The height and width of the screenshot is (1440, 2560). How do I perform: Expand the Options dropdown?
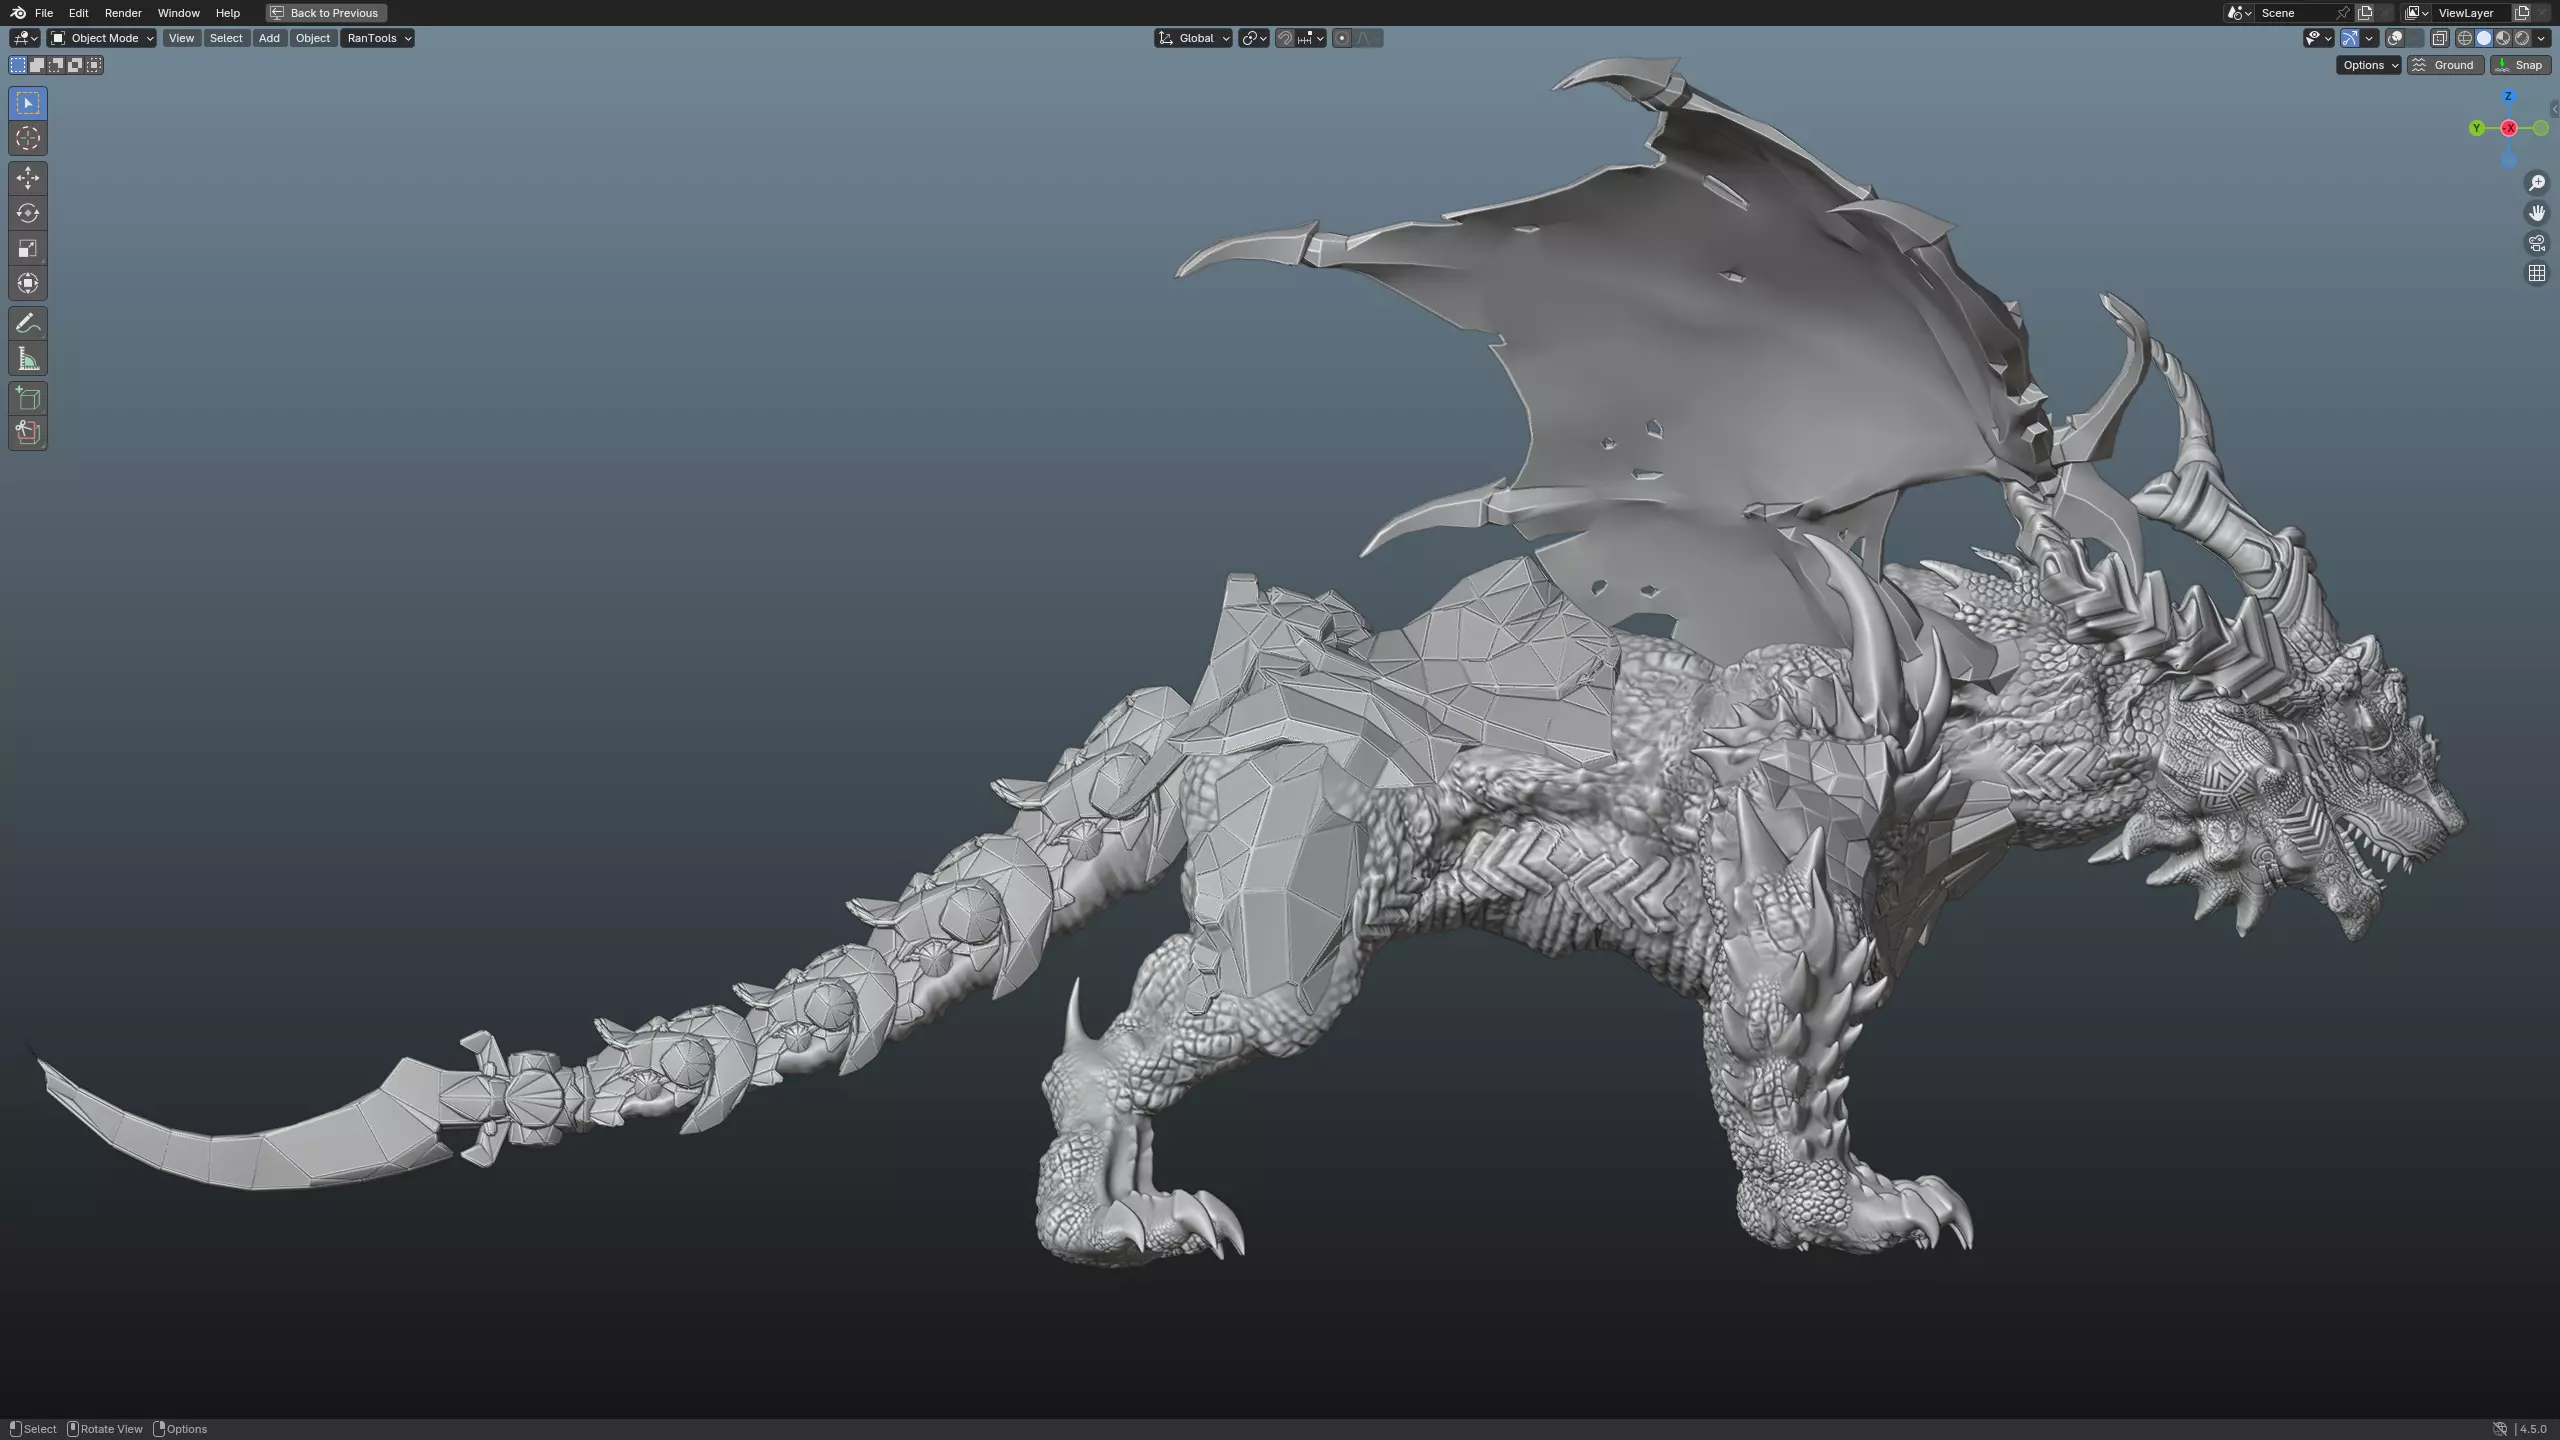click(x=2368, y=65)
